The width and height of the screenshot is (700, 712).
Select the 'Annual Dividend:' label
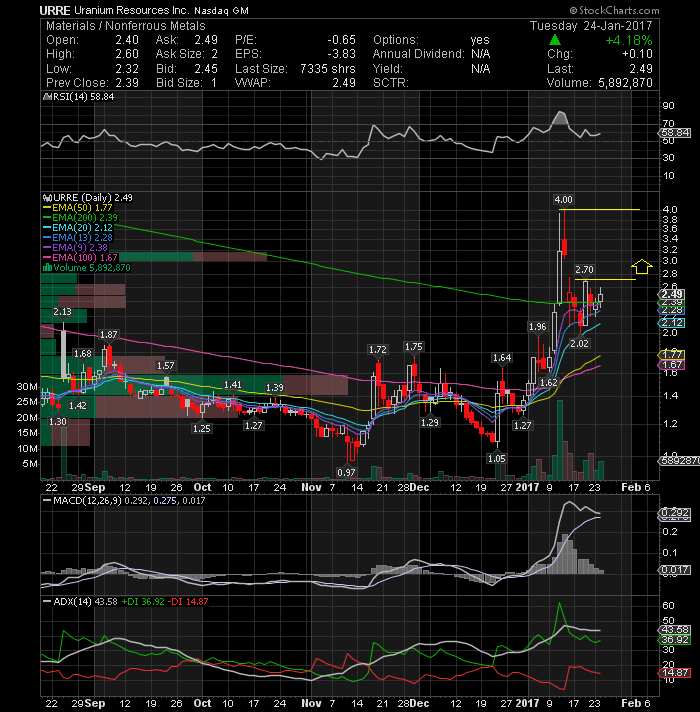[419, 54]
